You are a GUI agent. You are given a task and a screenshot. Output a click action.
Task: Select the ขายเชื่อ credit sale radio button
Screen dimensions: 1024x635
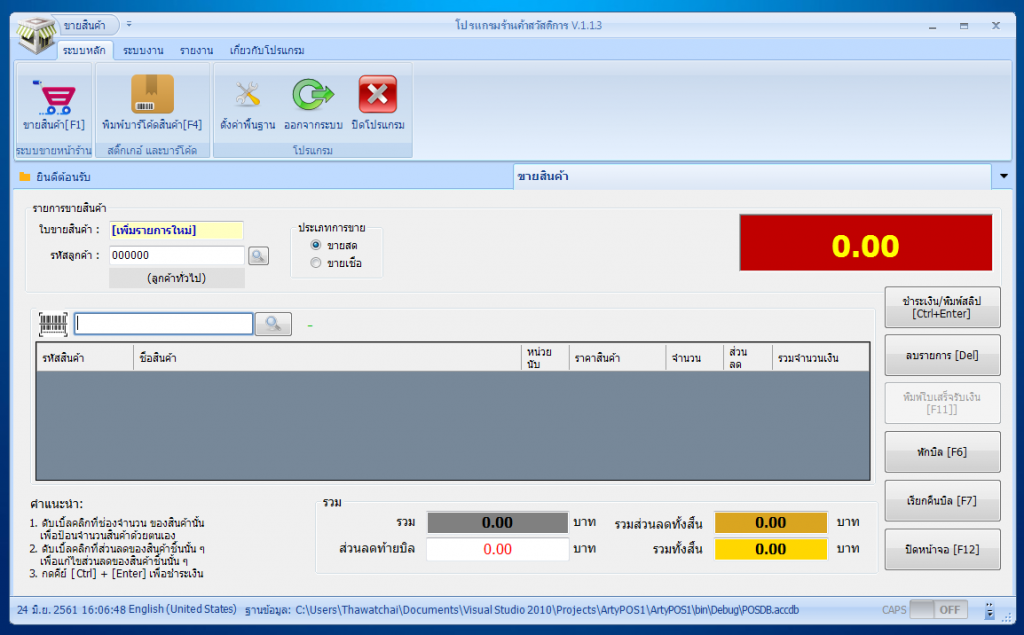[316, 263]
